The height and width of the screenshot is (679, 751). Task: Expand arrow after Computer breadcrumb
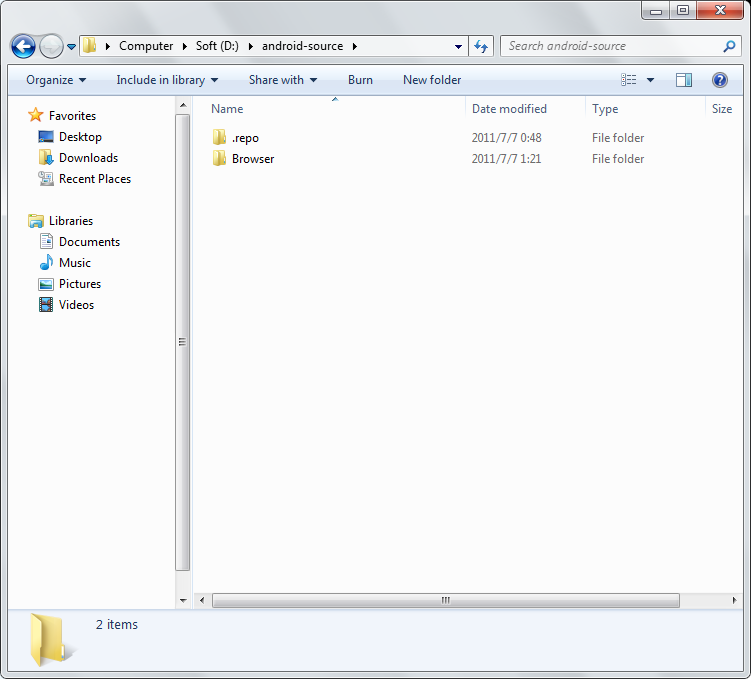point(184,46)
